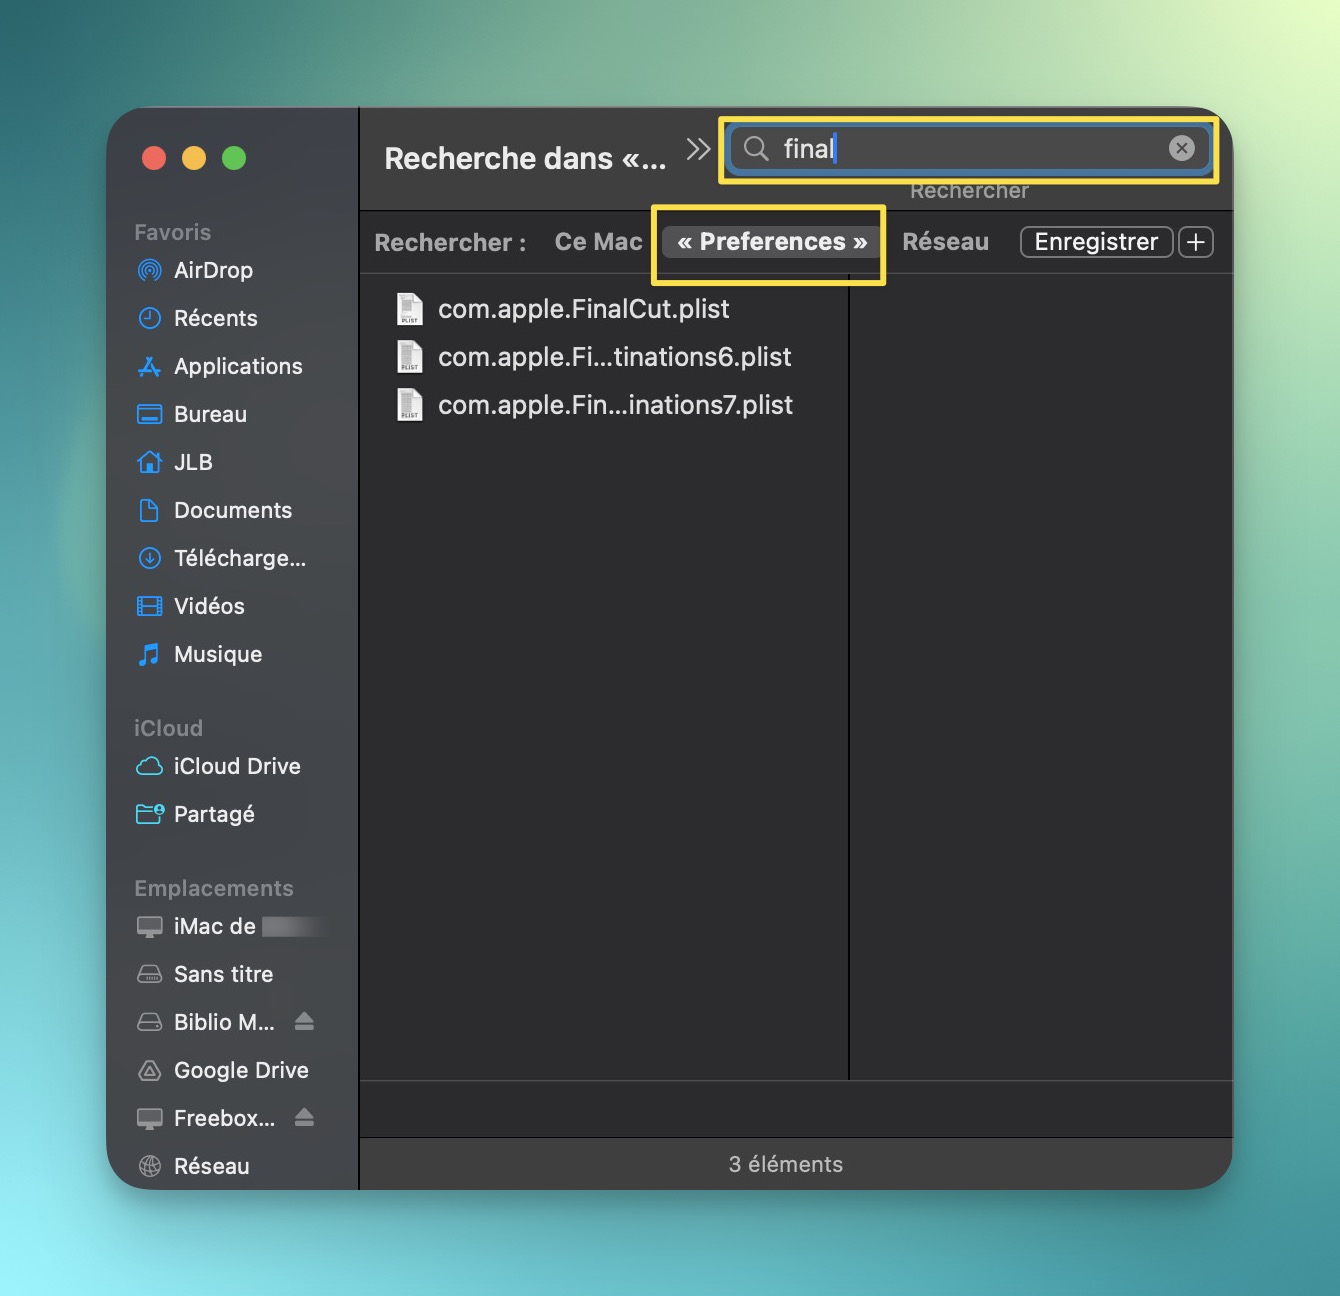
Task: Click the Google Drive label
Action: click(x=241, y=1070)
